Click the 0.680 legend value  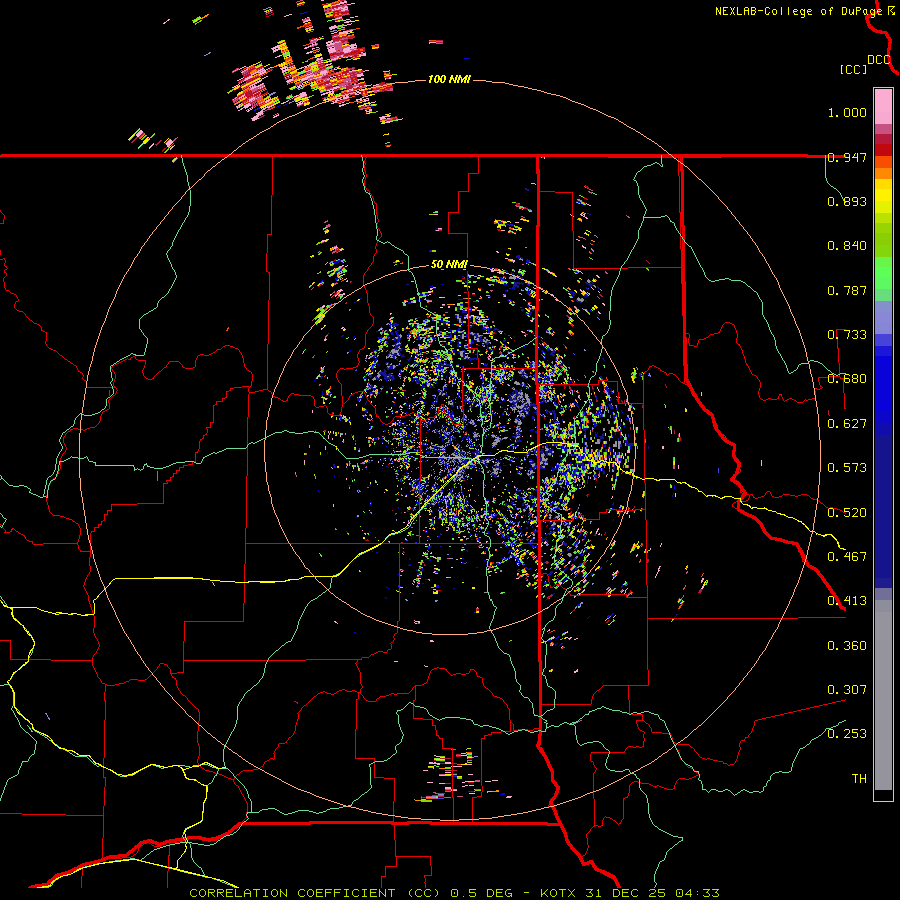pos(847,379)
